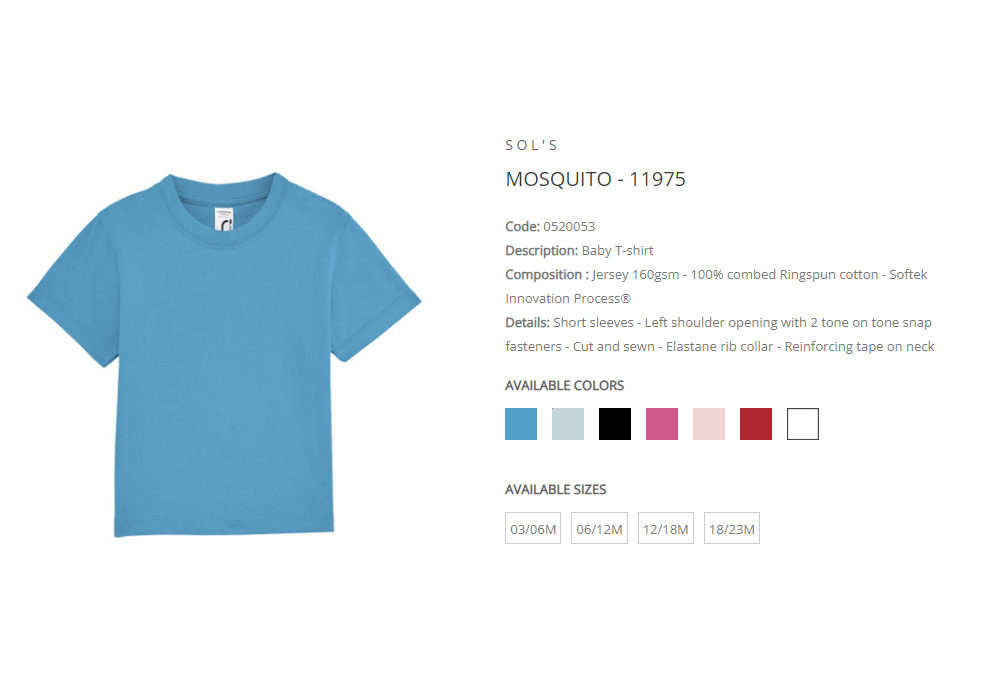Open the SOL'S brand name
The width and height of the screenshot is (991, 686).
pos(532,145)
